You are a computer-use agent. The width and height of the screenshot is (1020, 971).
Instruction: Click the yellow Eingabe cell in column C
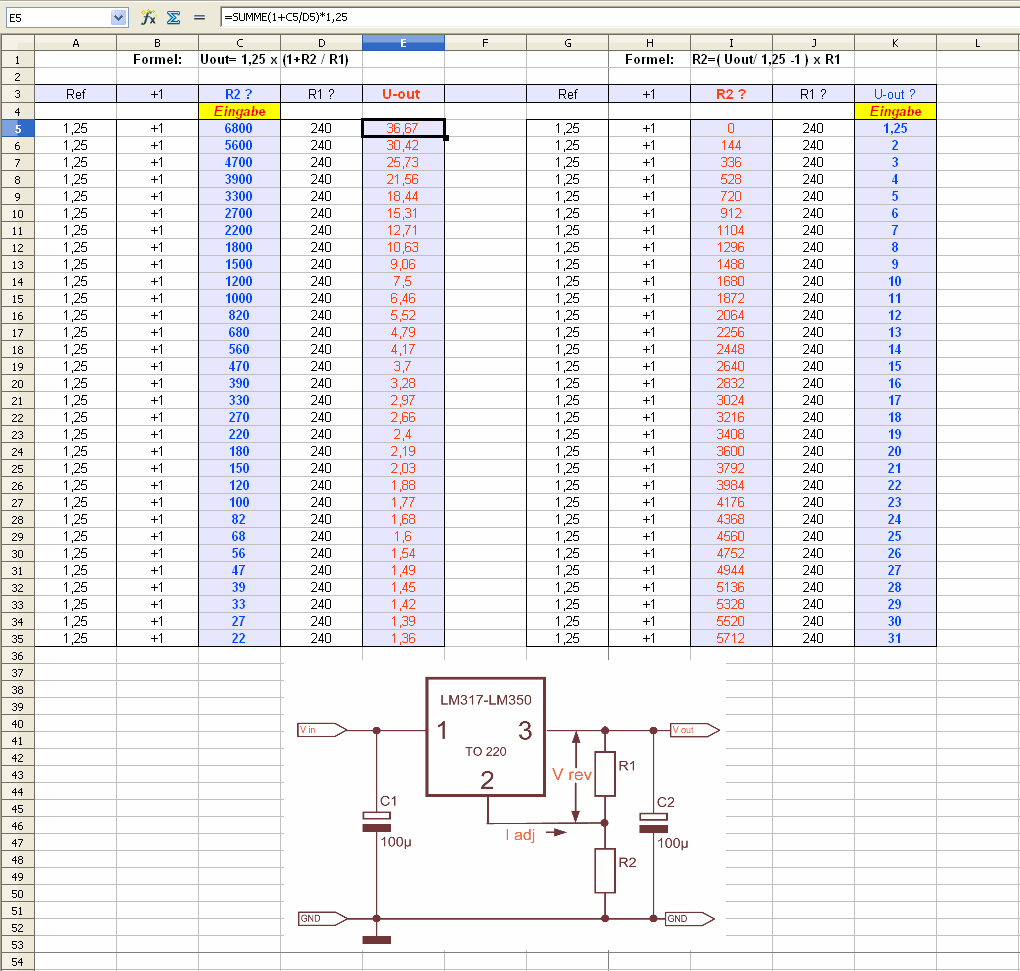[x=239, y=111]
